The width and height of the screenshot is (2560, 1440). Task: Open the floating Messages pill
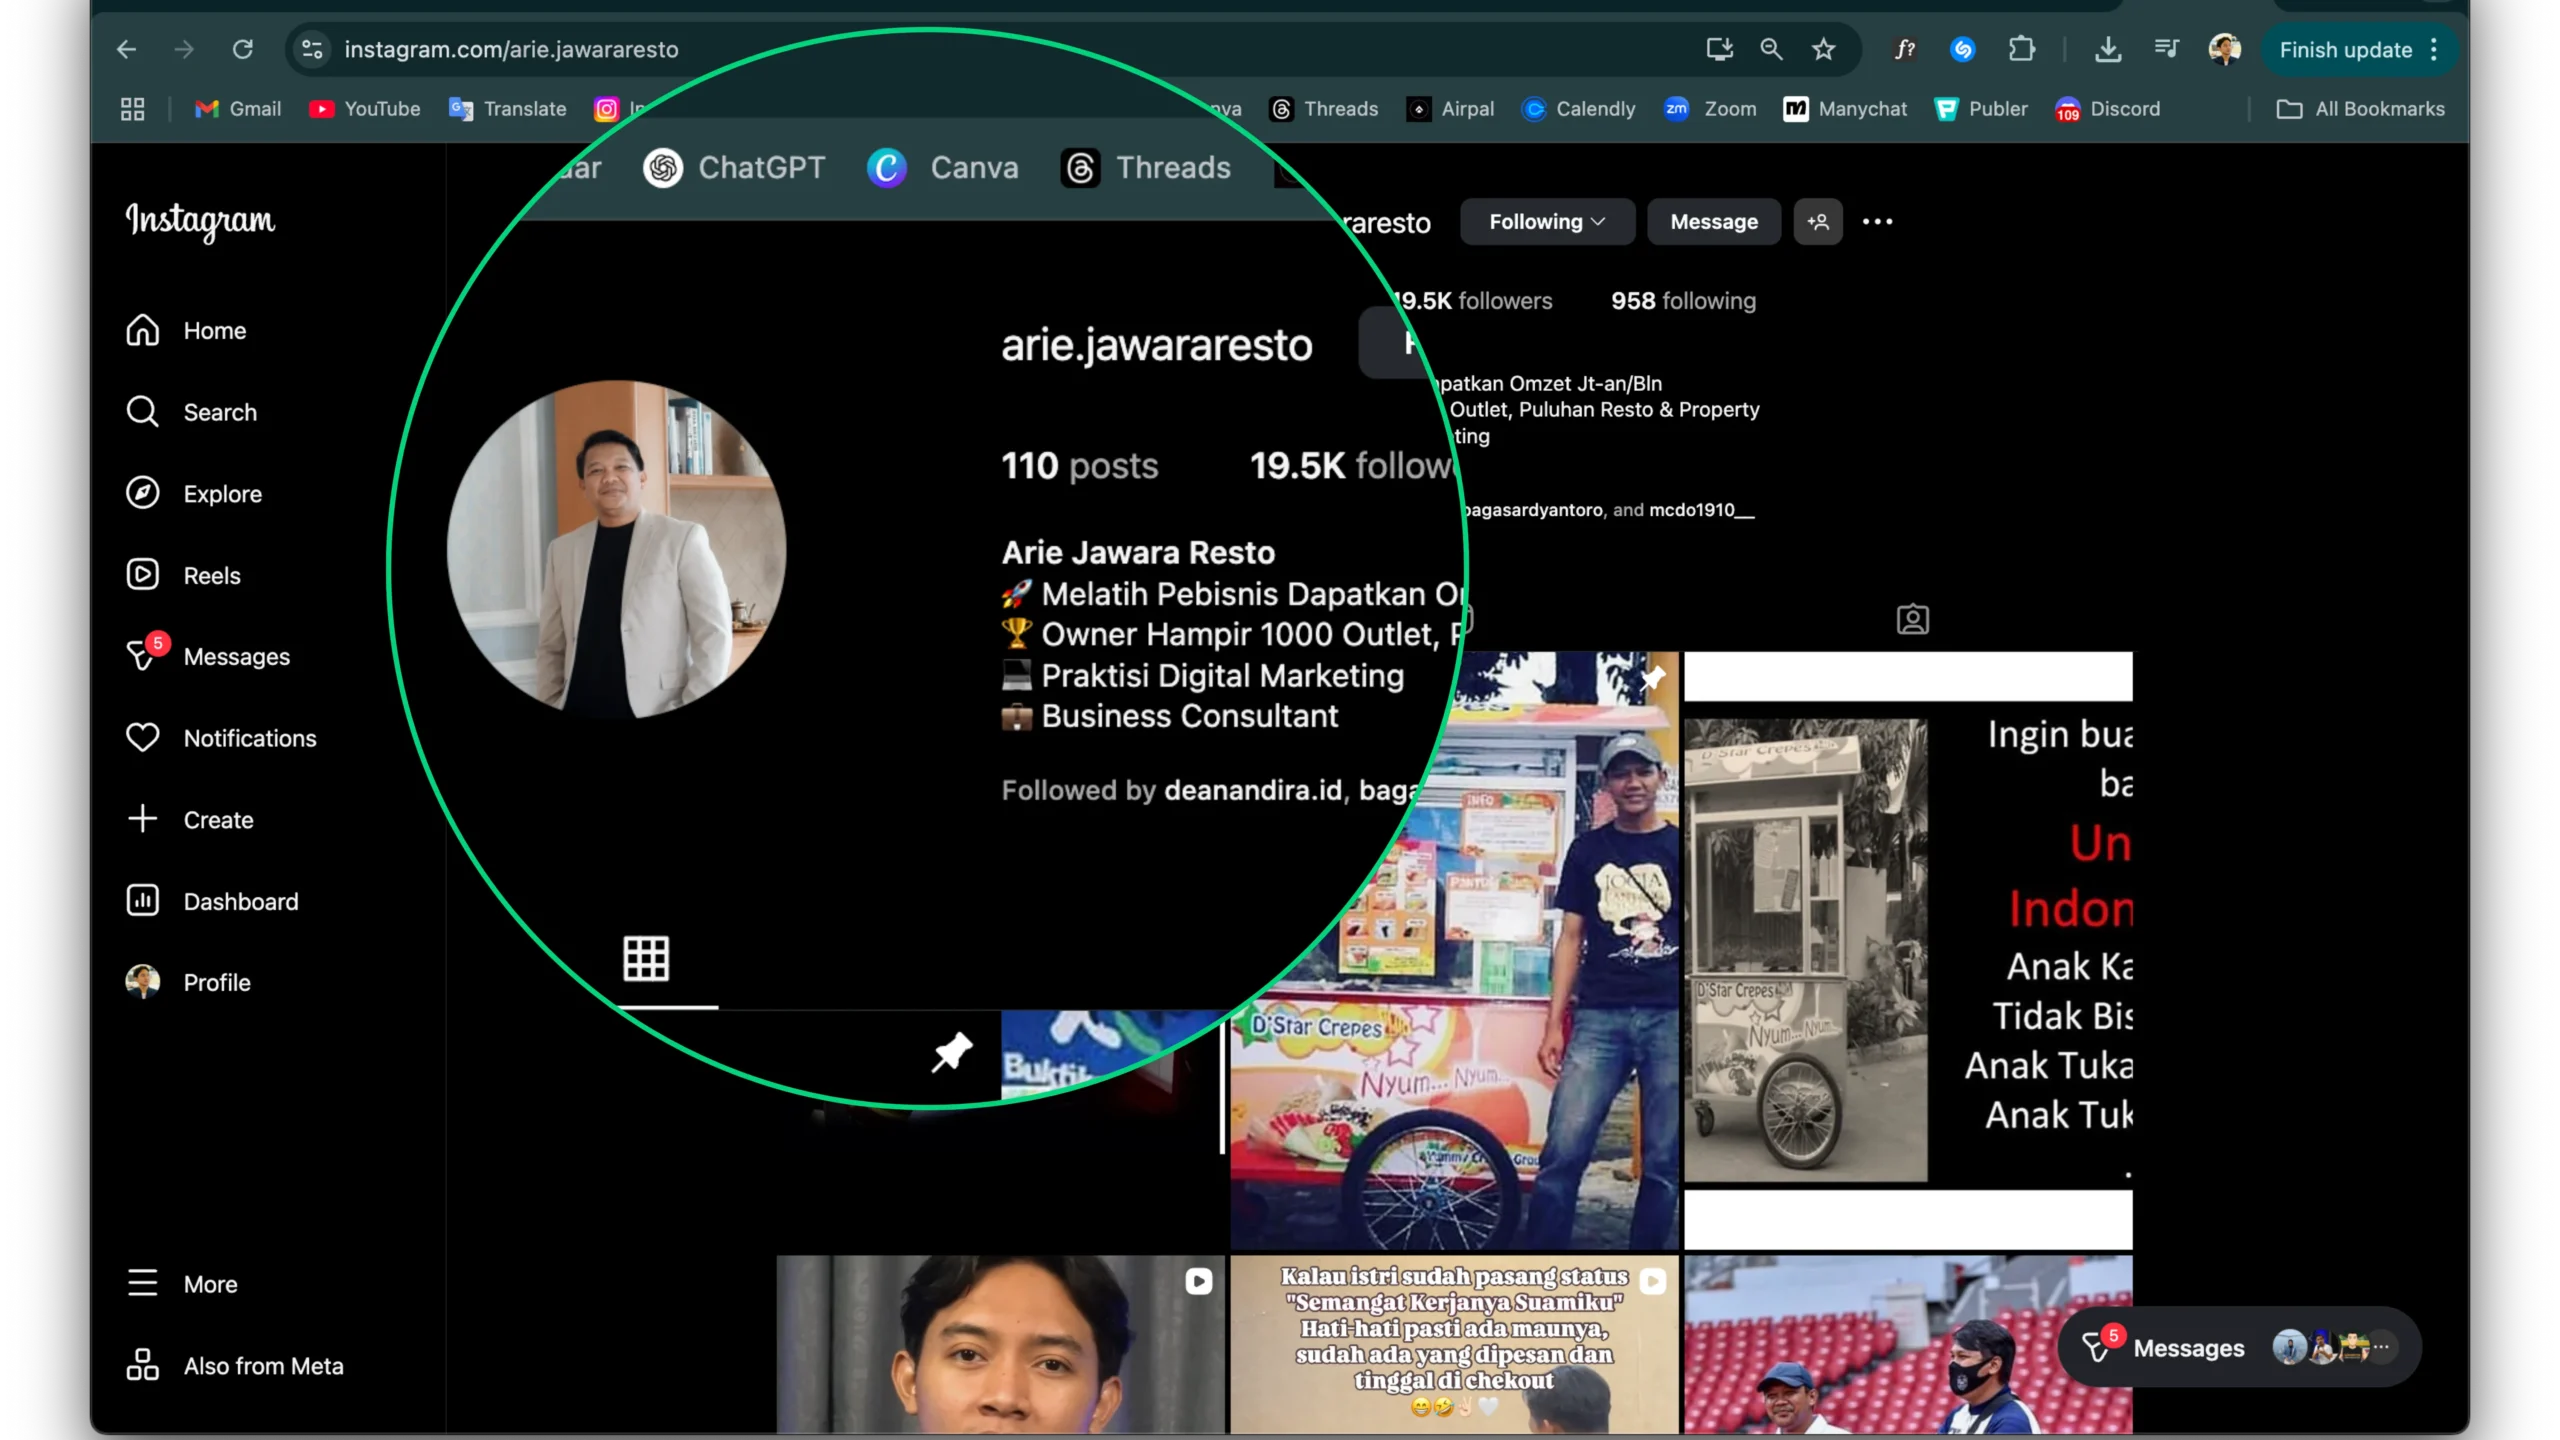tap(2239, 1348)
